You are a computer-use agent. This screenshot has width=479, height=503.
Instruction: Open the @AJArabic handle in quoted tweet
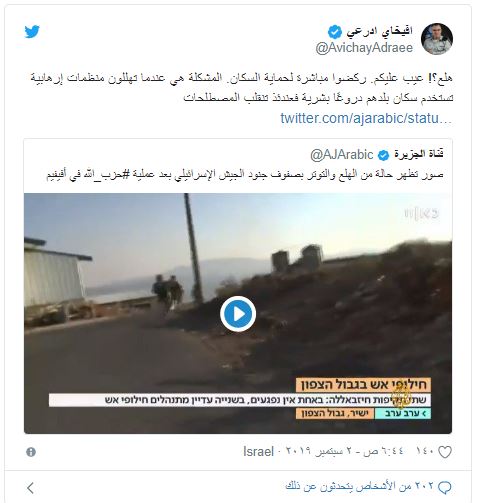[x=341, y=155]
